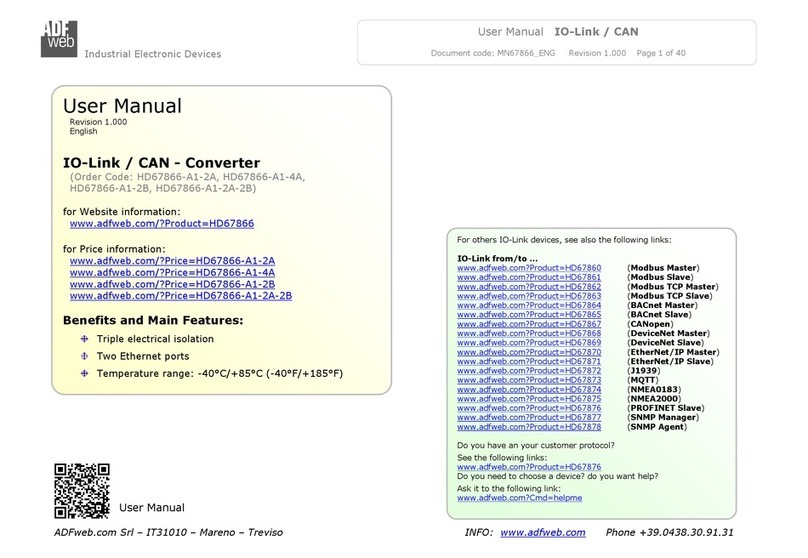
Task: Open the HD67868 DeviceNet Master link
Action: pyautogui.click(x=529, y=333)
